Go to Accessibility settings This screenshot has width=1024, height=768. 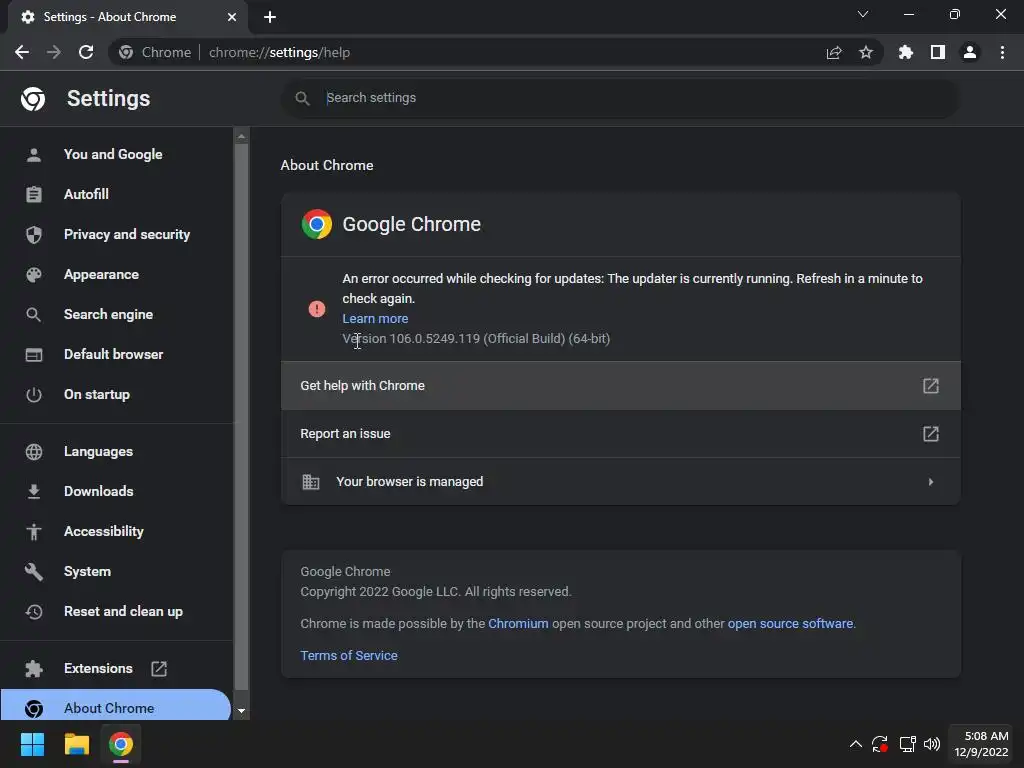[104, 532]
